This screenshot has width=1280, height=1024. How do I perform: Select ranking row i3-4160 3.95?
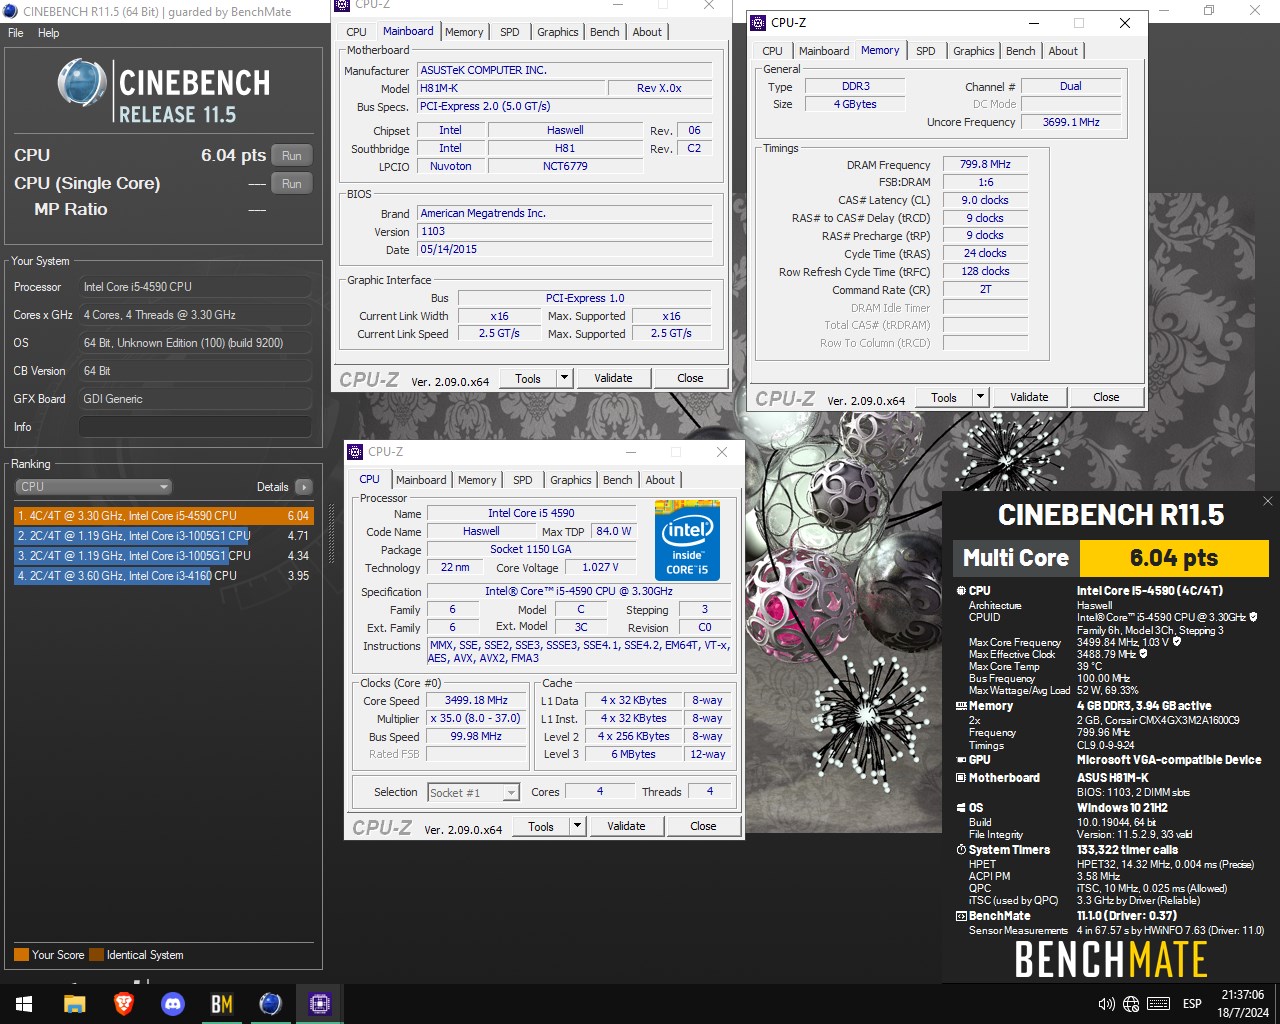click(164, 576)
